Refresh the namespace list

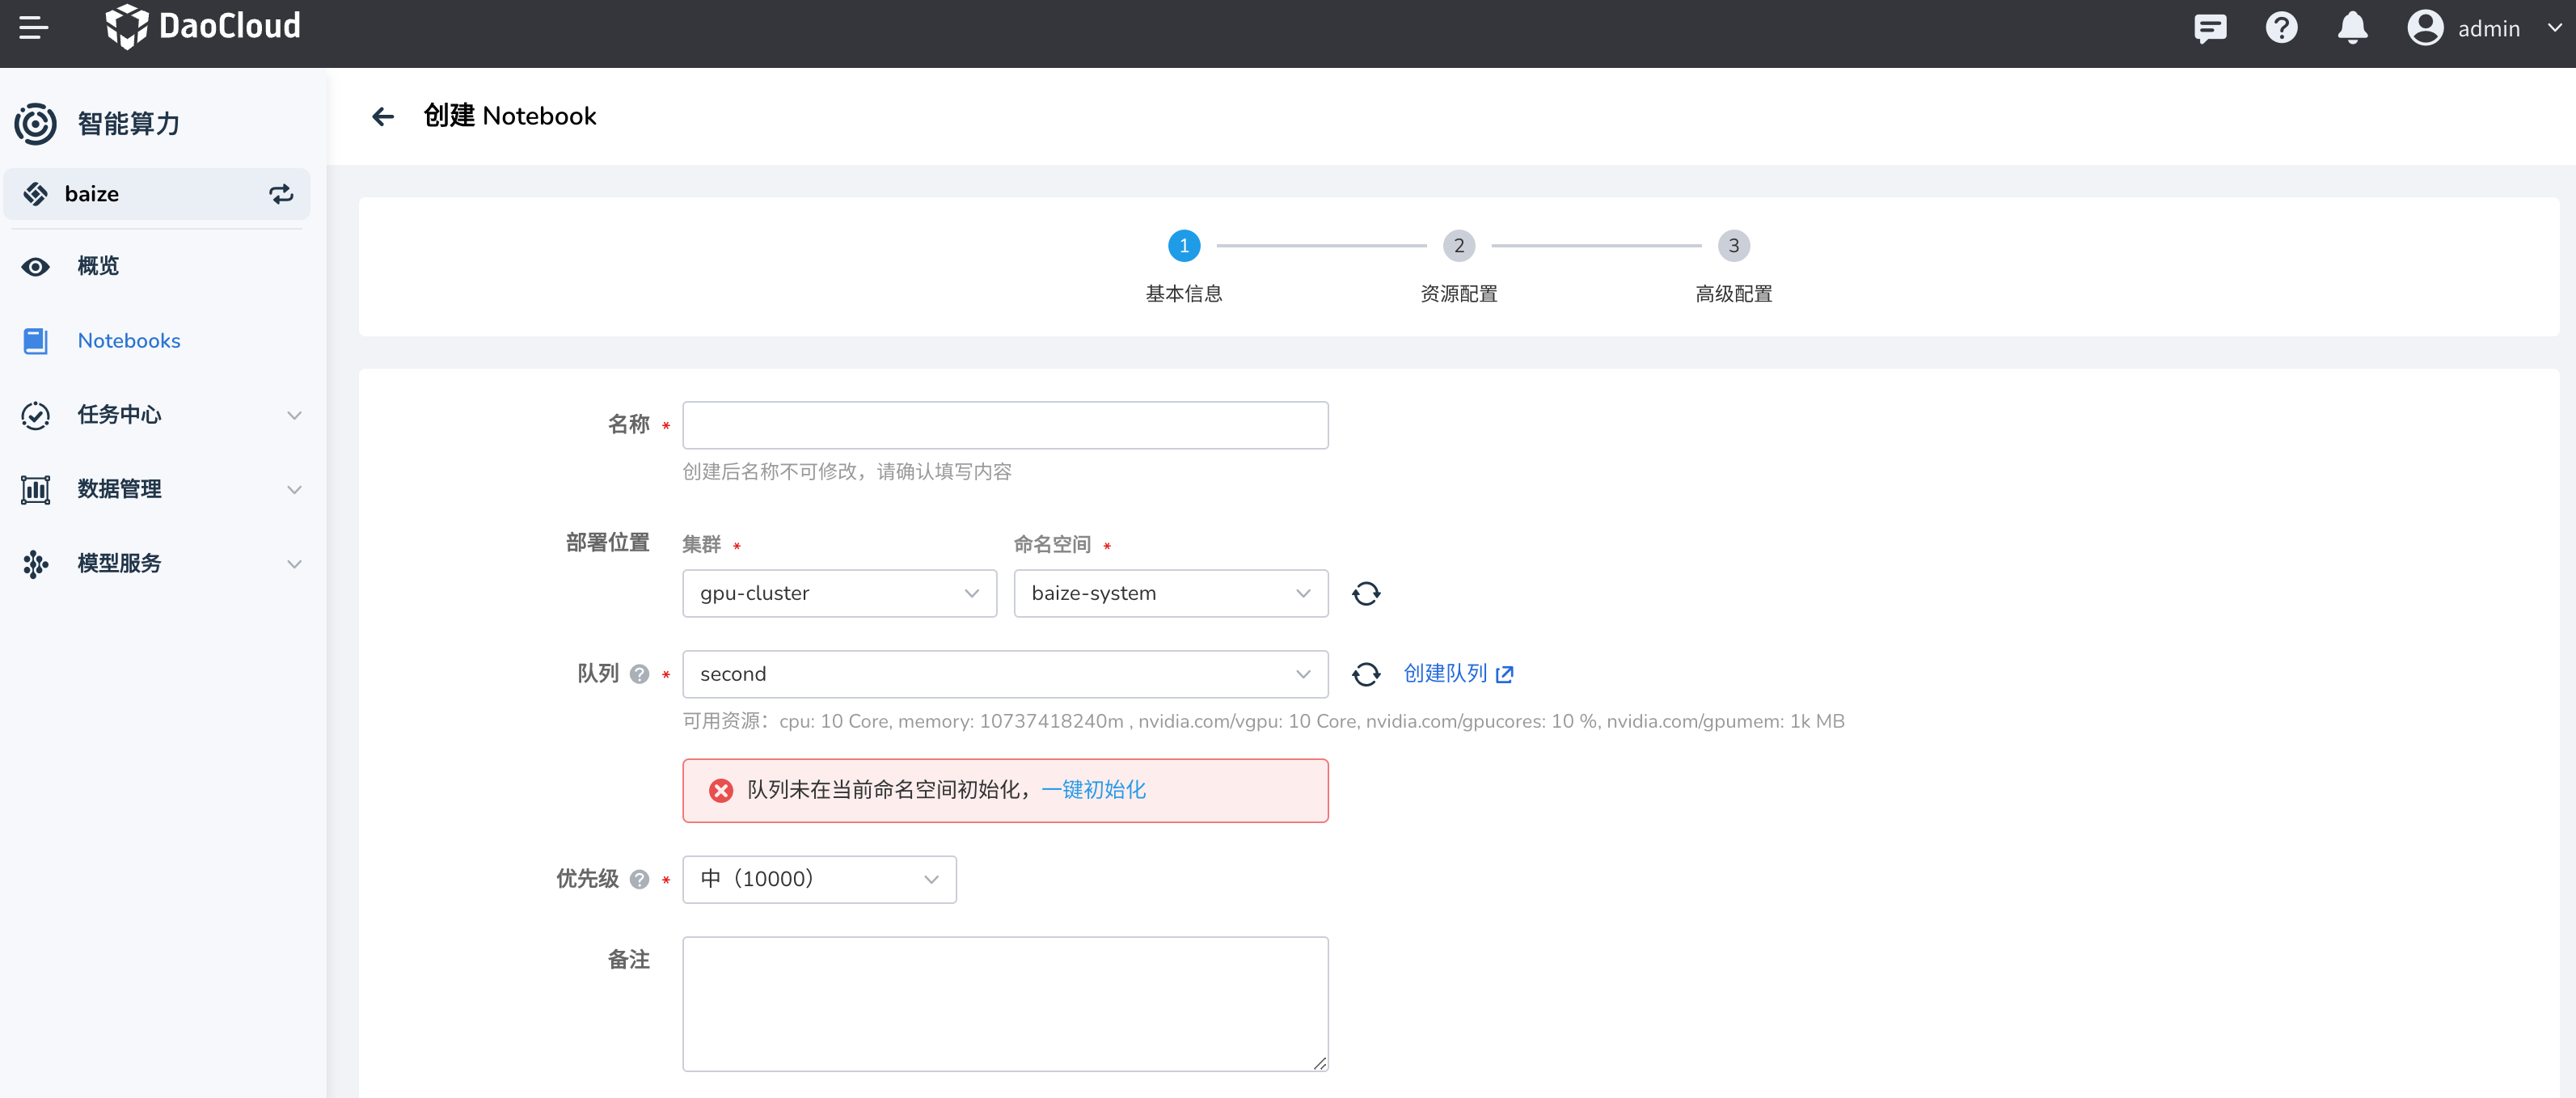[1366, 594]
